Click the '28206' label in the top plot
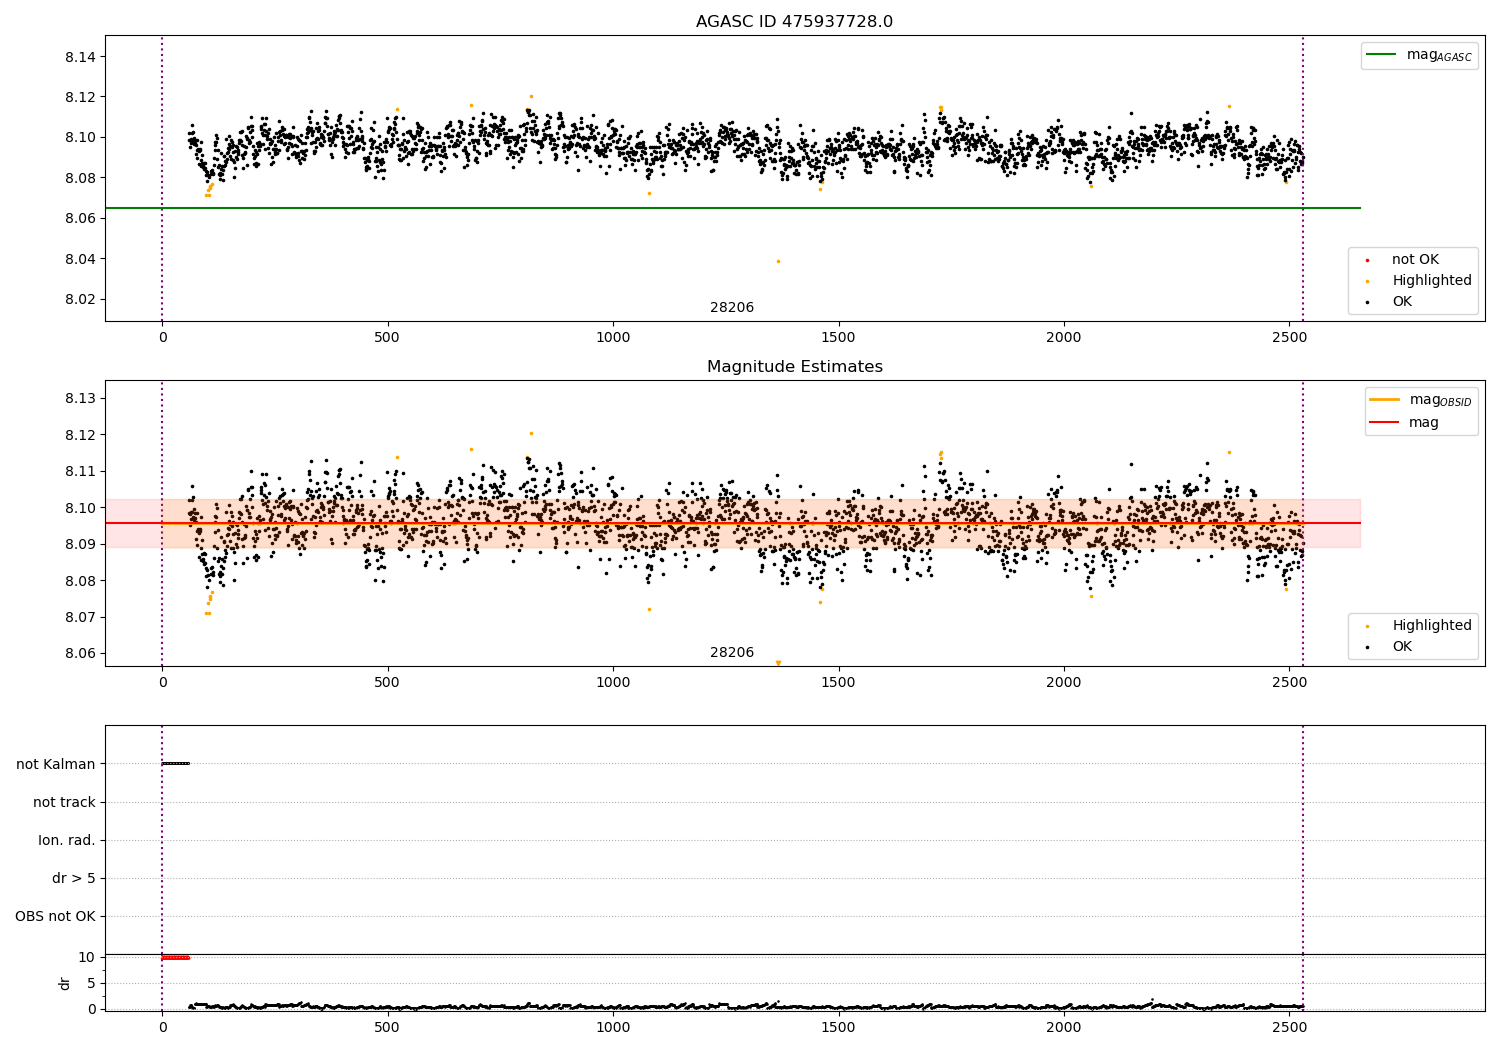 pyautogui.click(x=732, y=308)
